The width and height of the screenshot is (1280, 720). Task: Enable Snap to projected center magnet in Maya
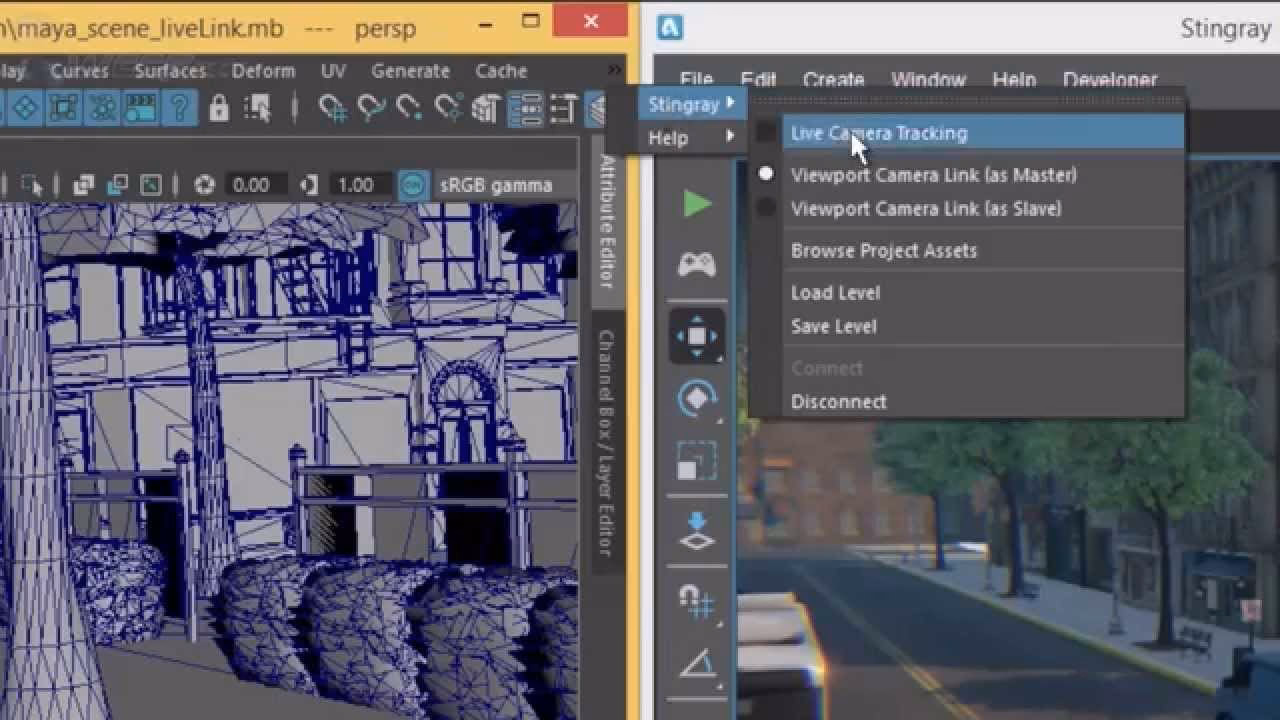point(447,108)
